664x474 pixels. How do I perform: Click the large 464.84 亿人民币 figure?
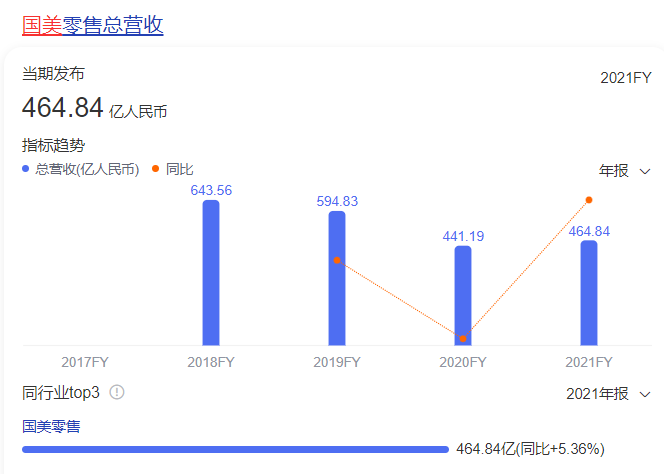pyautogui.click(x=94, y=108)
